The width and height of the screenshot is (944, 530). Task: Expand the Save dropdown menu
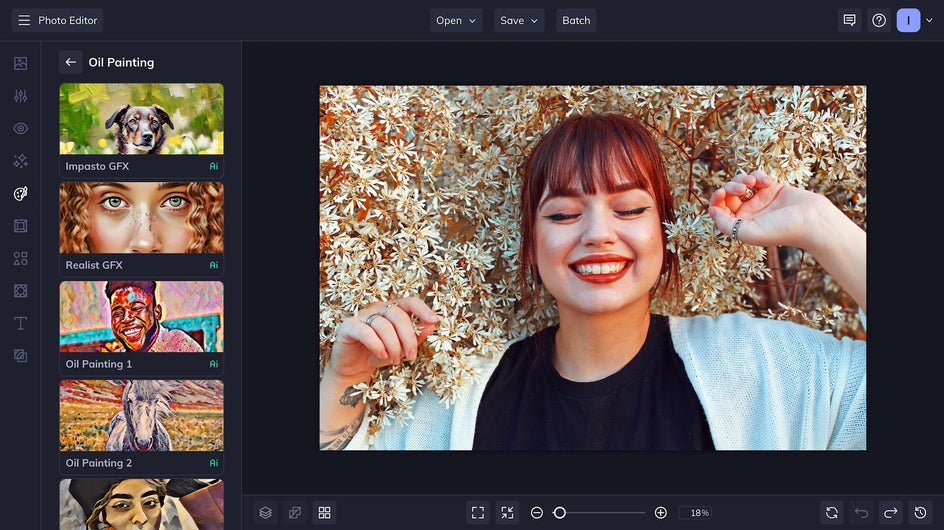(x=519, y=20)
